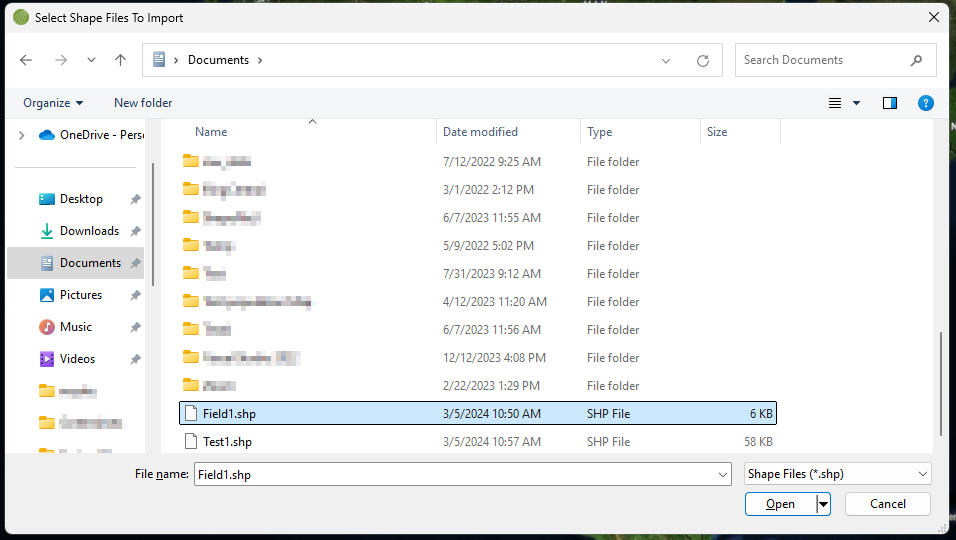Image resolution: width=956 pixels, height=540 pixels.
Task: Open the Downloads quick access folder
Action: [89, 231]
